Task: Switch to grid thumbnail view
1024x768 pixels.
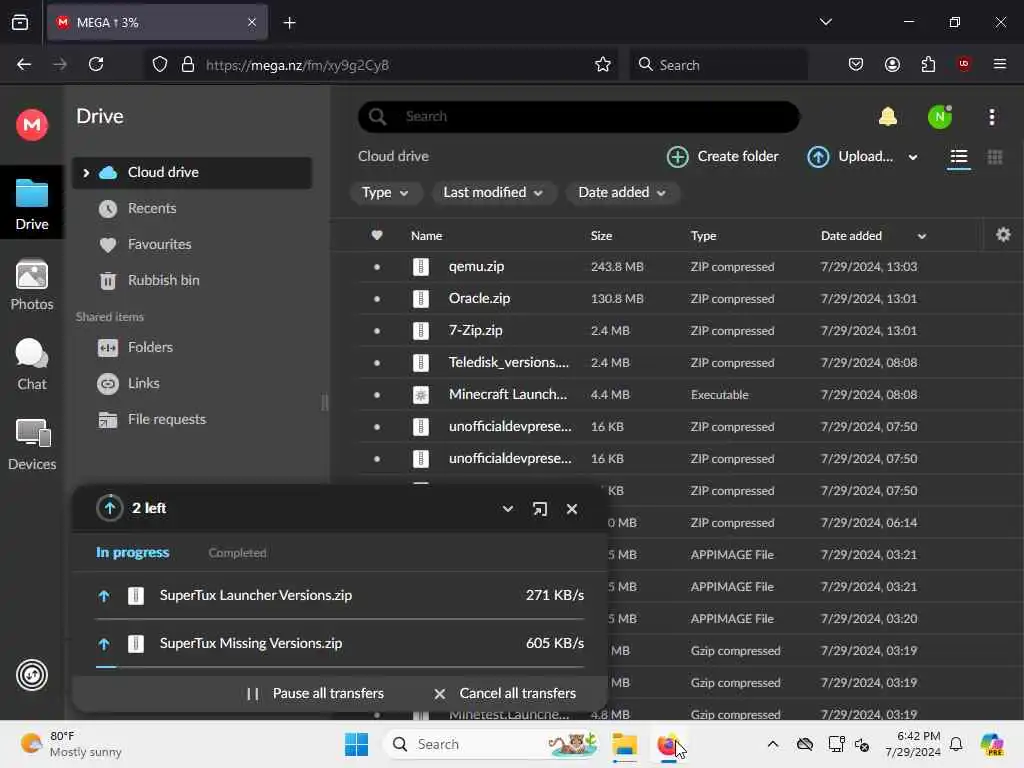Action: (x=995, y=157)
